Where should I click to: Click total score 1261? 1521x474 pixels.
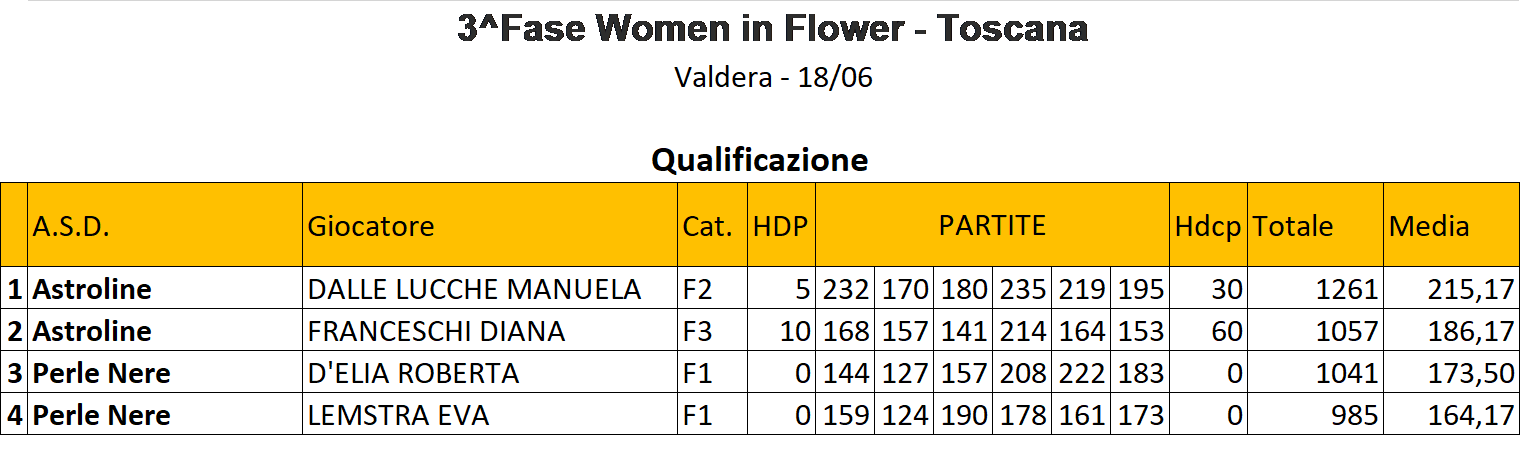[x=1316, y=289]
